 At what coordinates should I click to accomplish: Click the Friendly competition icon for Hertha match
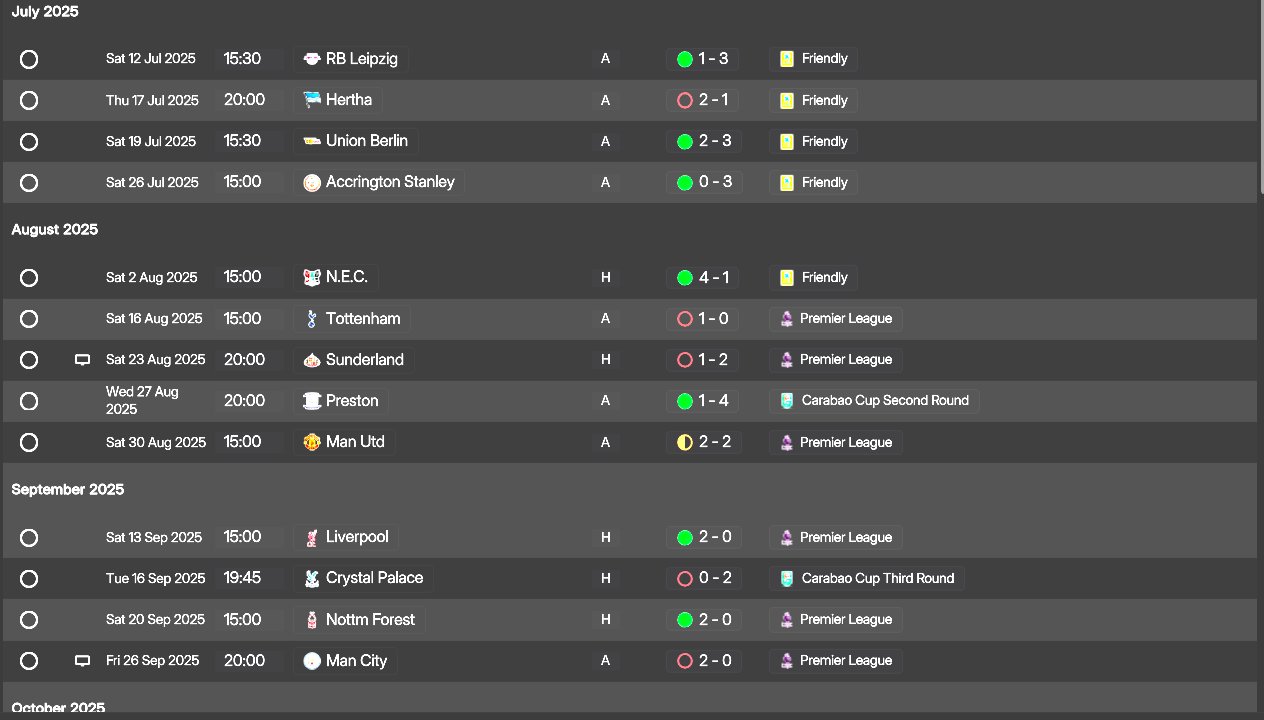point(787,101)
